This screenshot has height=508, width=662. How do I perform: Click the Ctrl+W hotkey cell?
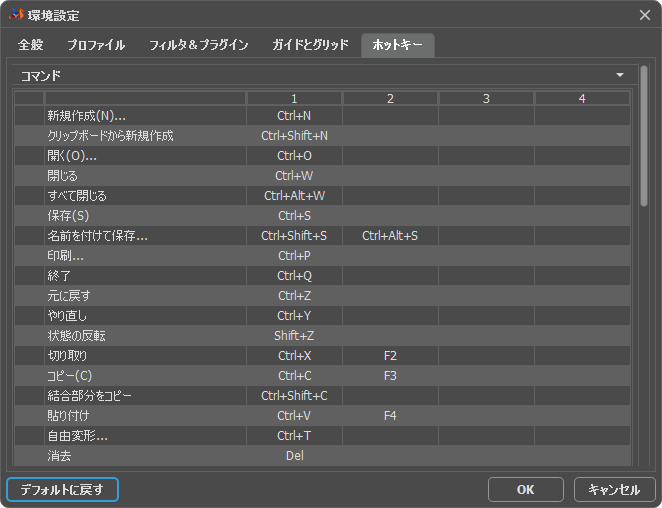294,176
